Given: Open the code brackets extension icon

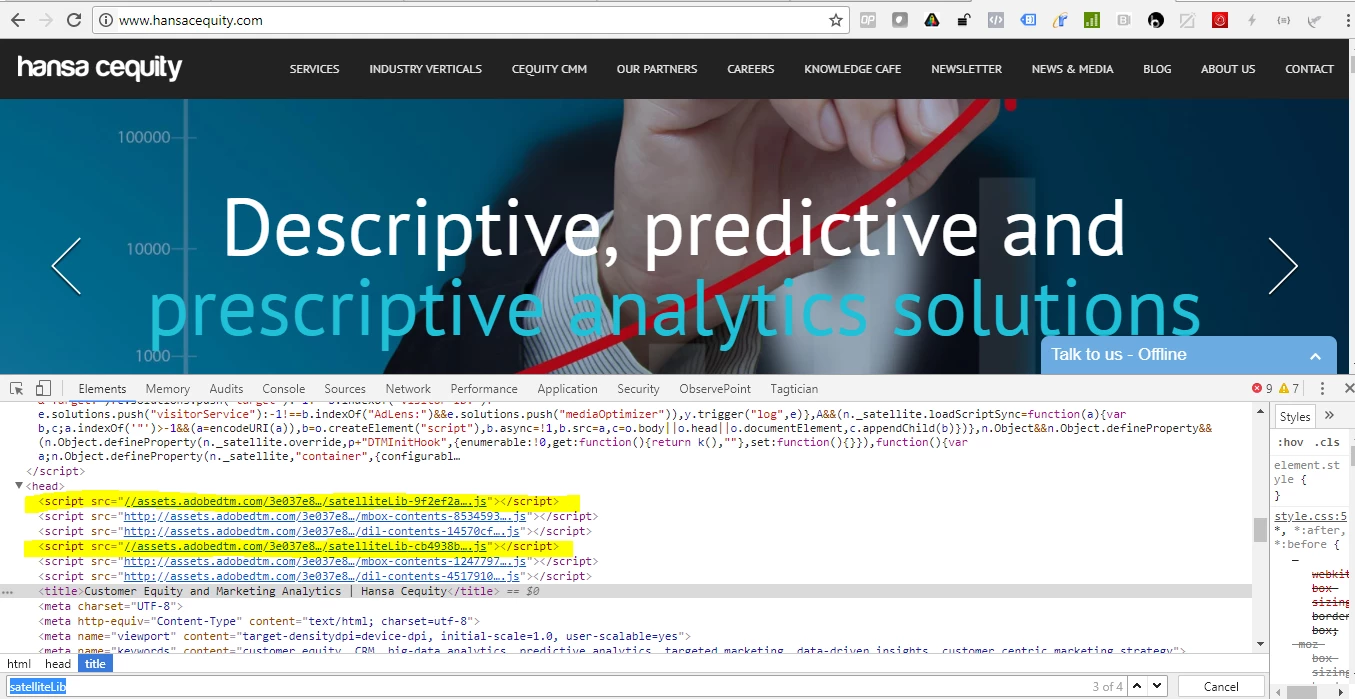Looking at the screenshot, I should pos(996,20).
